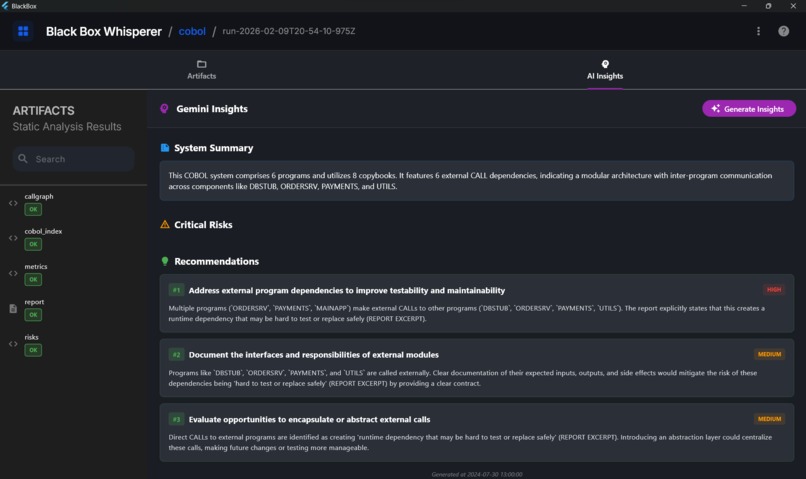Click the OK badge under risks
This screenshot has width=806, height=479.
click(x=33, y=350)
